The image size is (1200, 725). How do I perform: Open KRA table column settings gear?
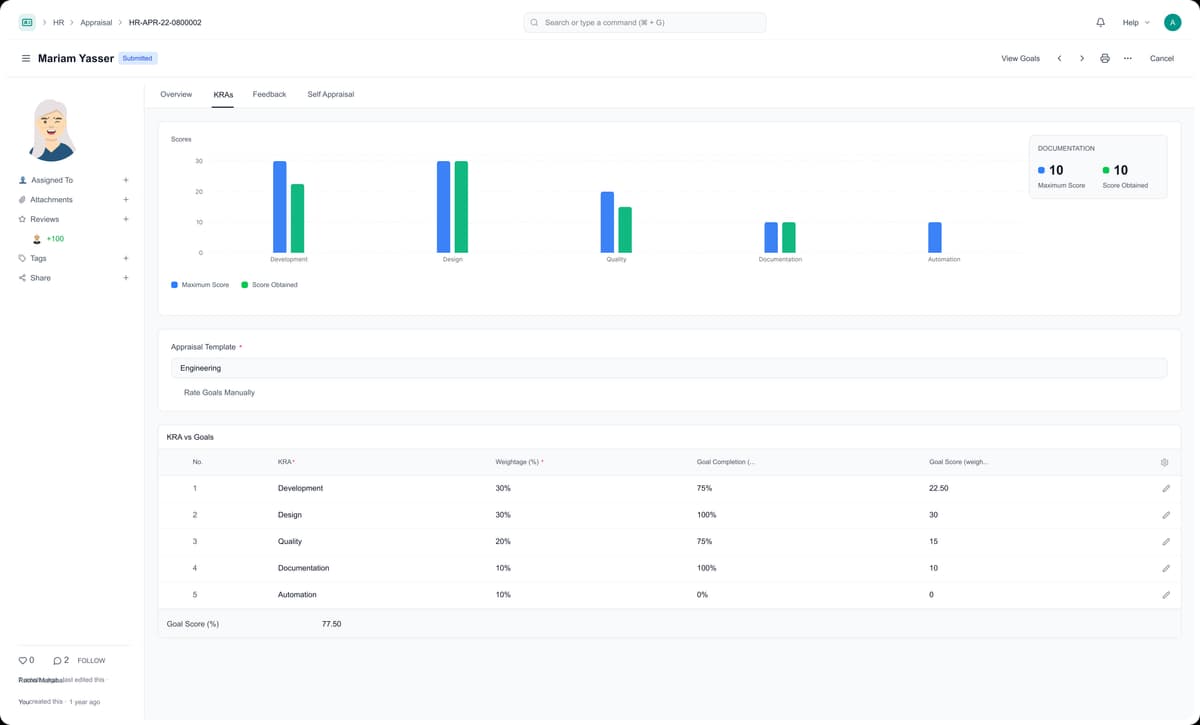click(1165, 462)
